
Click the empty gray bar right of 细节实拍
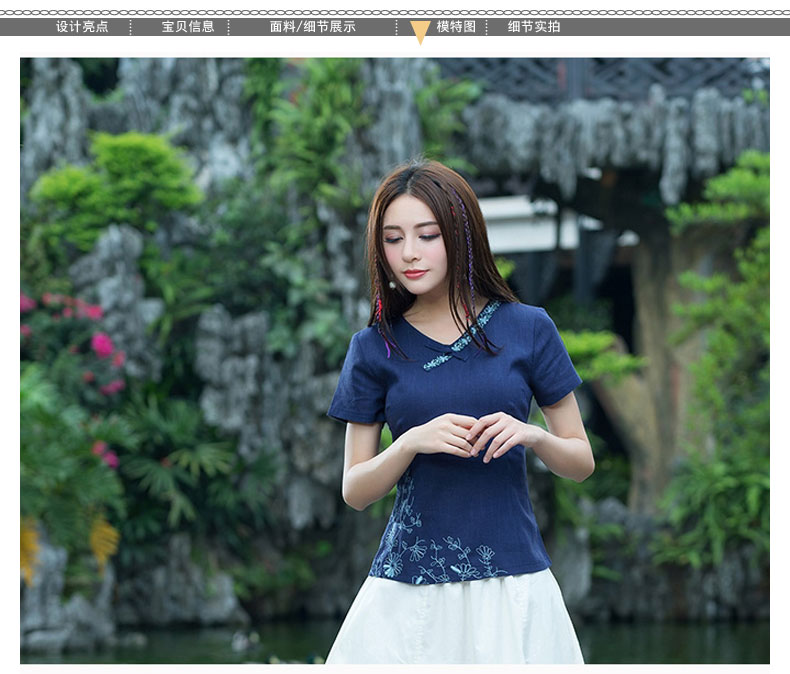pyautogui.click(x=680, y=27)
